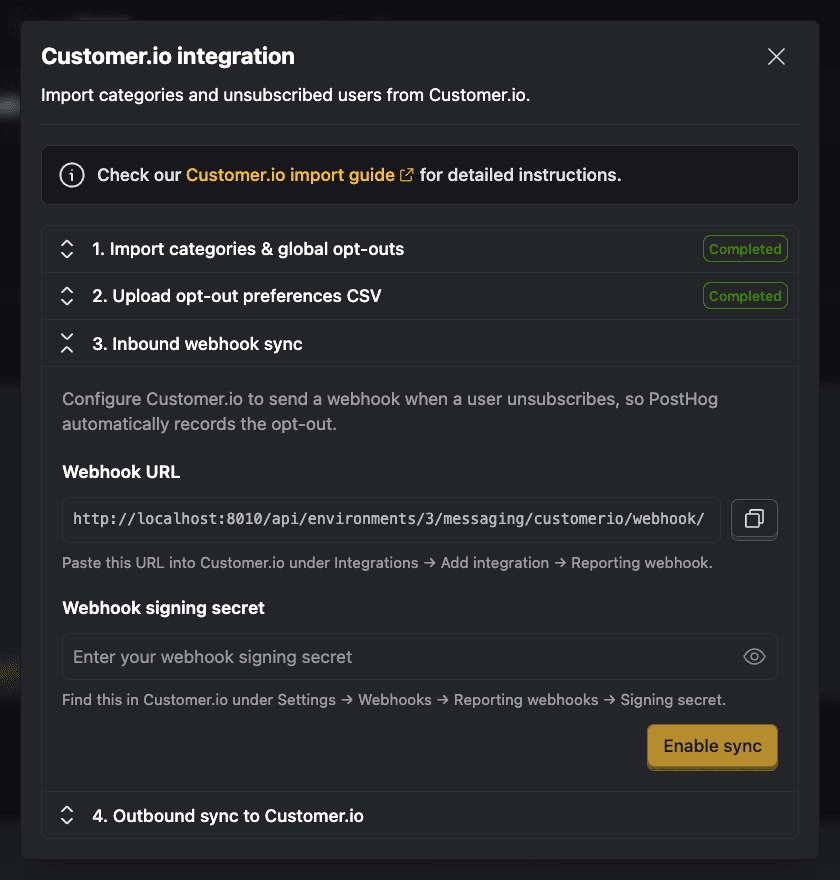Screen dimensions: 840x880
Task: Open the '1. Import categories & global opt-outs' section
Action: point(420,249)
